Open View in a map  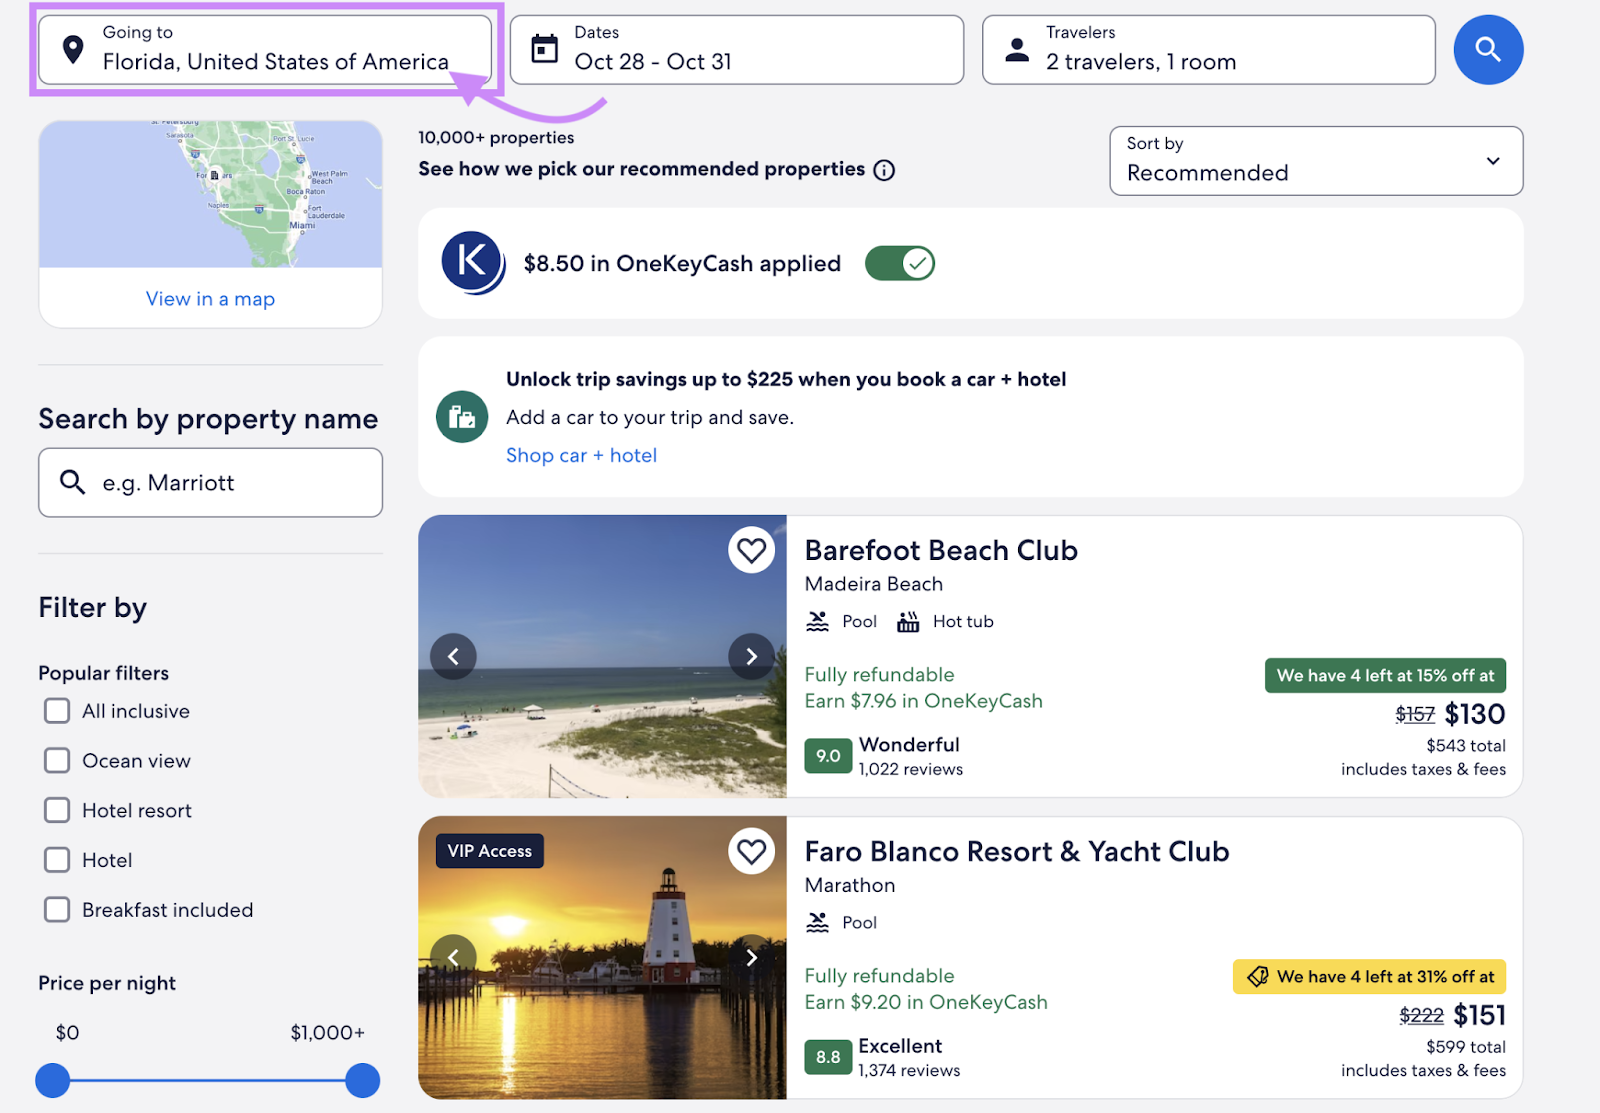[x=210, y=297]
